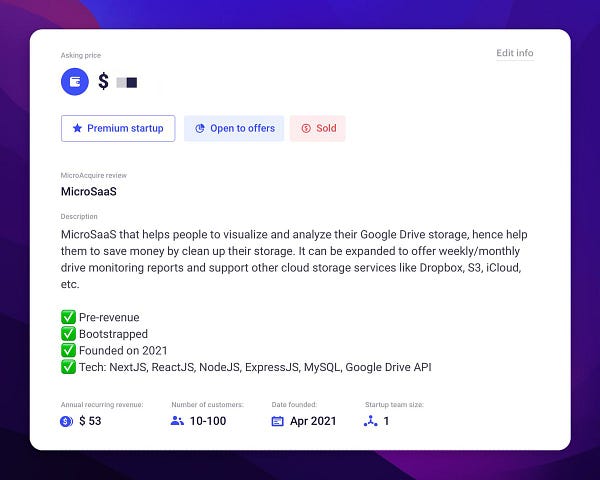Click the Apr 2021 date value
Image resolution: width=600 pixels, height=480 pixels.
coord(313,421)
